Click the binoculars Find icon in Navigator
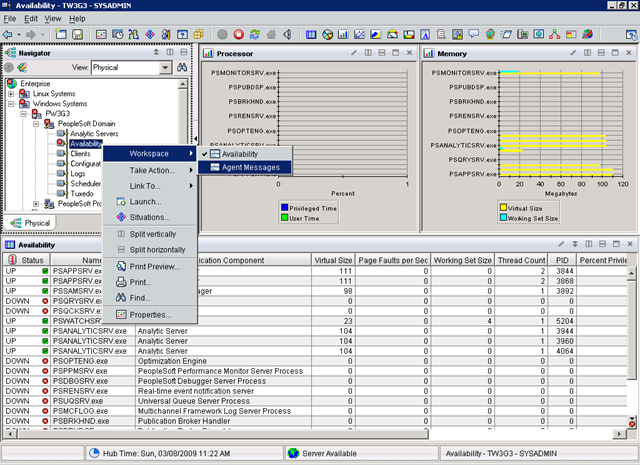The height and width of the screenshot is (465, 640). [182, 67]
